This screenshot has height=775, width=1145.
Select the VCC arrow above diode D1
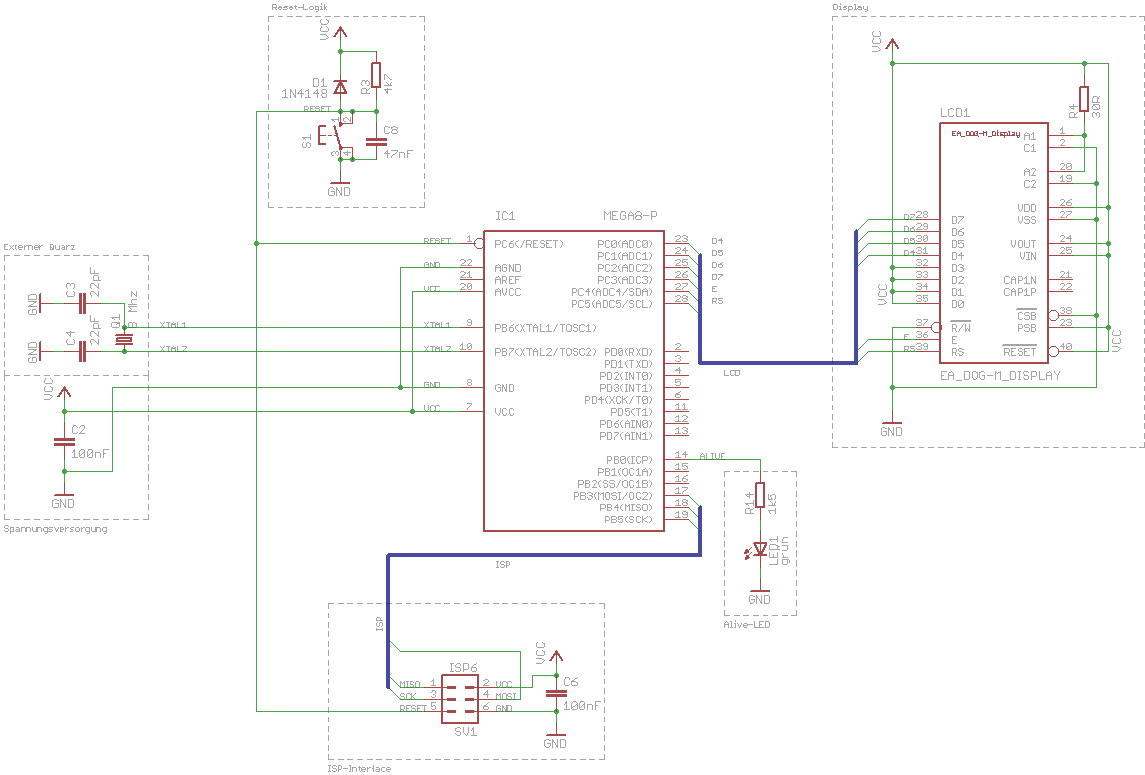(x=340, y=32)
